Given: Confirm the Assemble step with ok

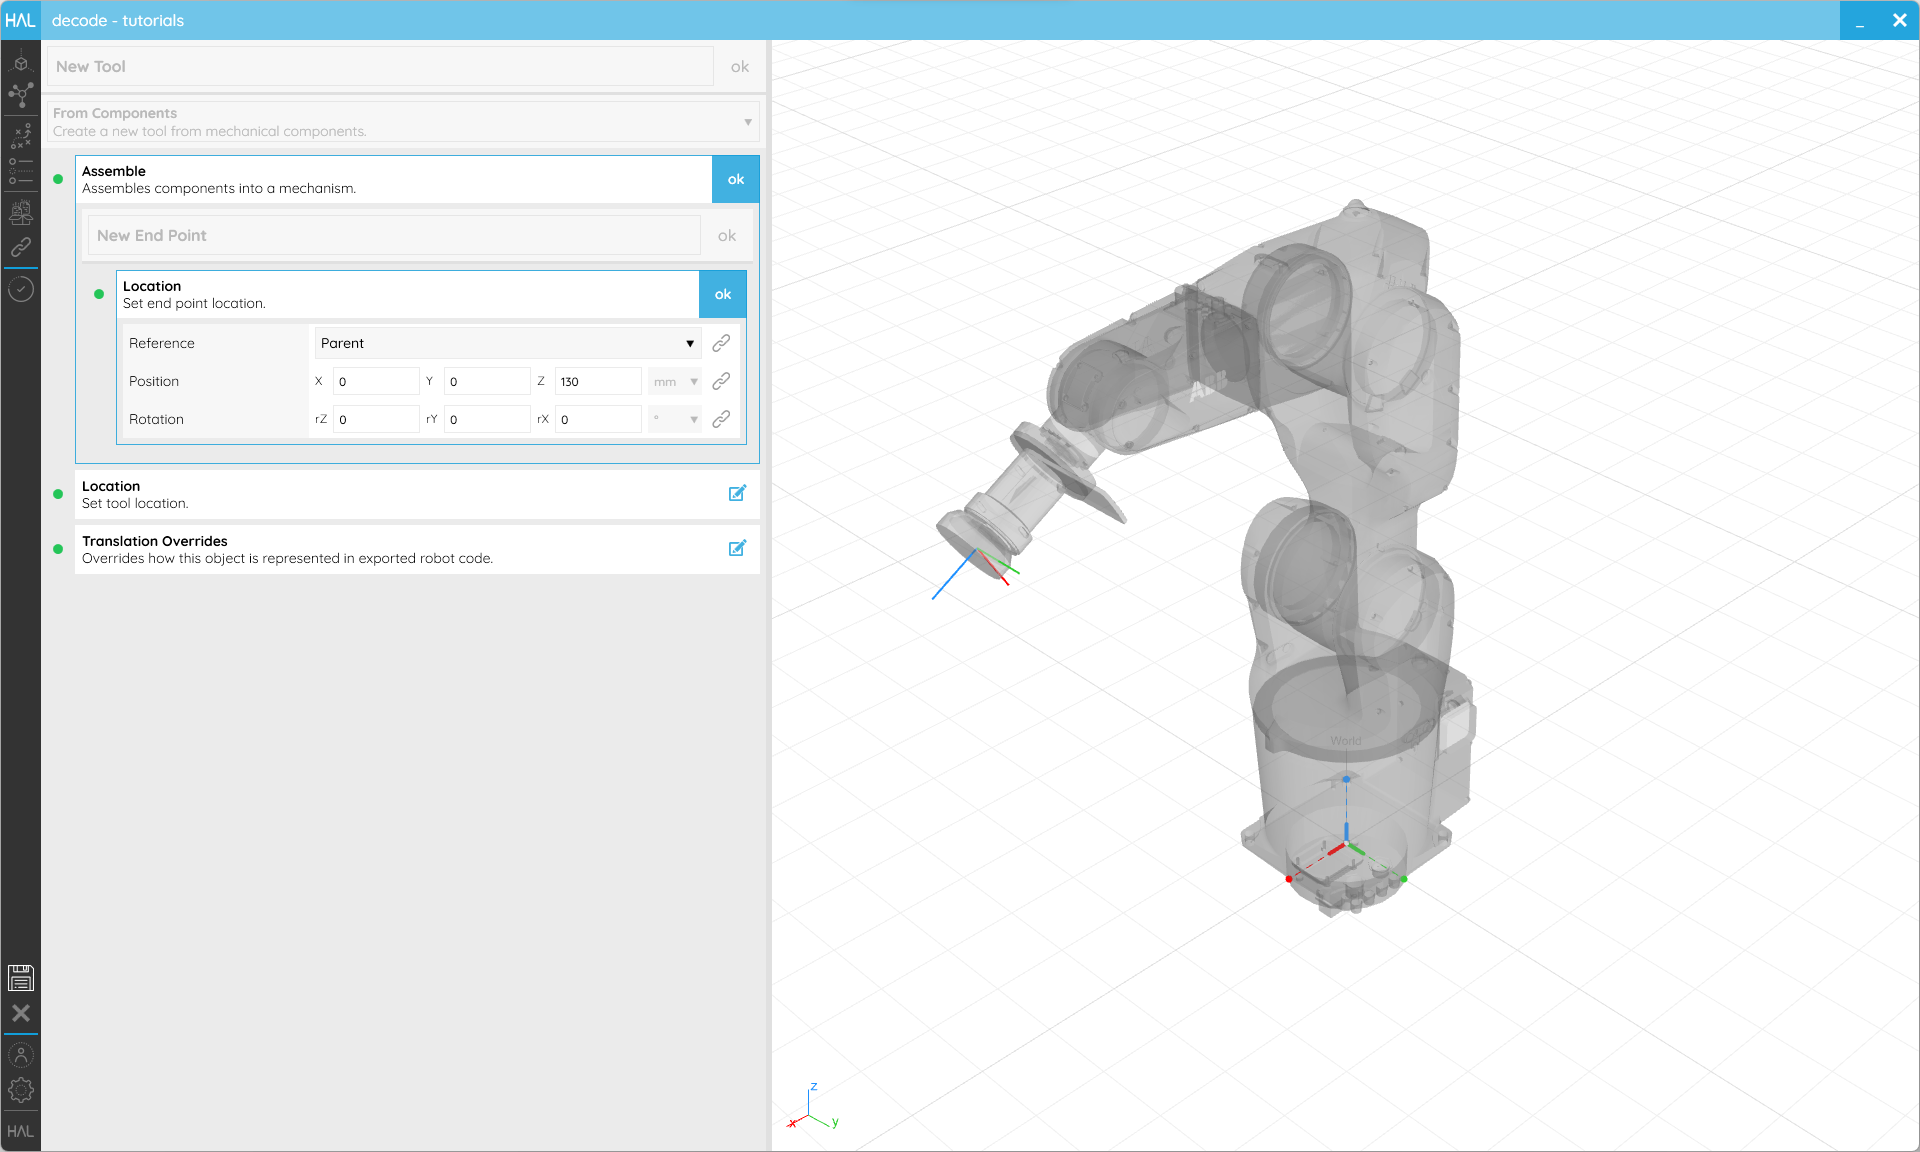Looking at the screenshot, I should (x=736, y=179).
